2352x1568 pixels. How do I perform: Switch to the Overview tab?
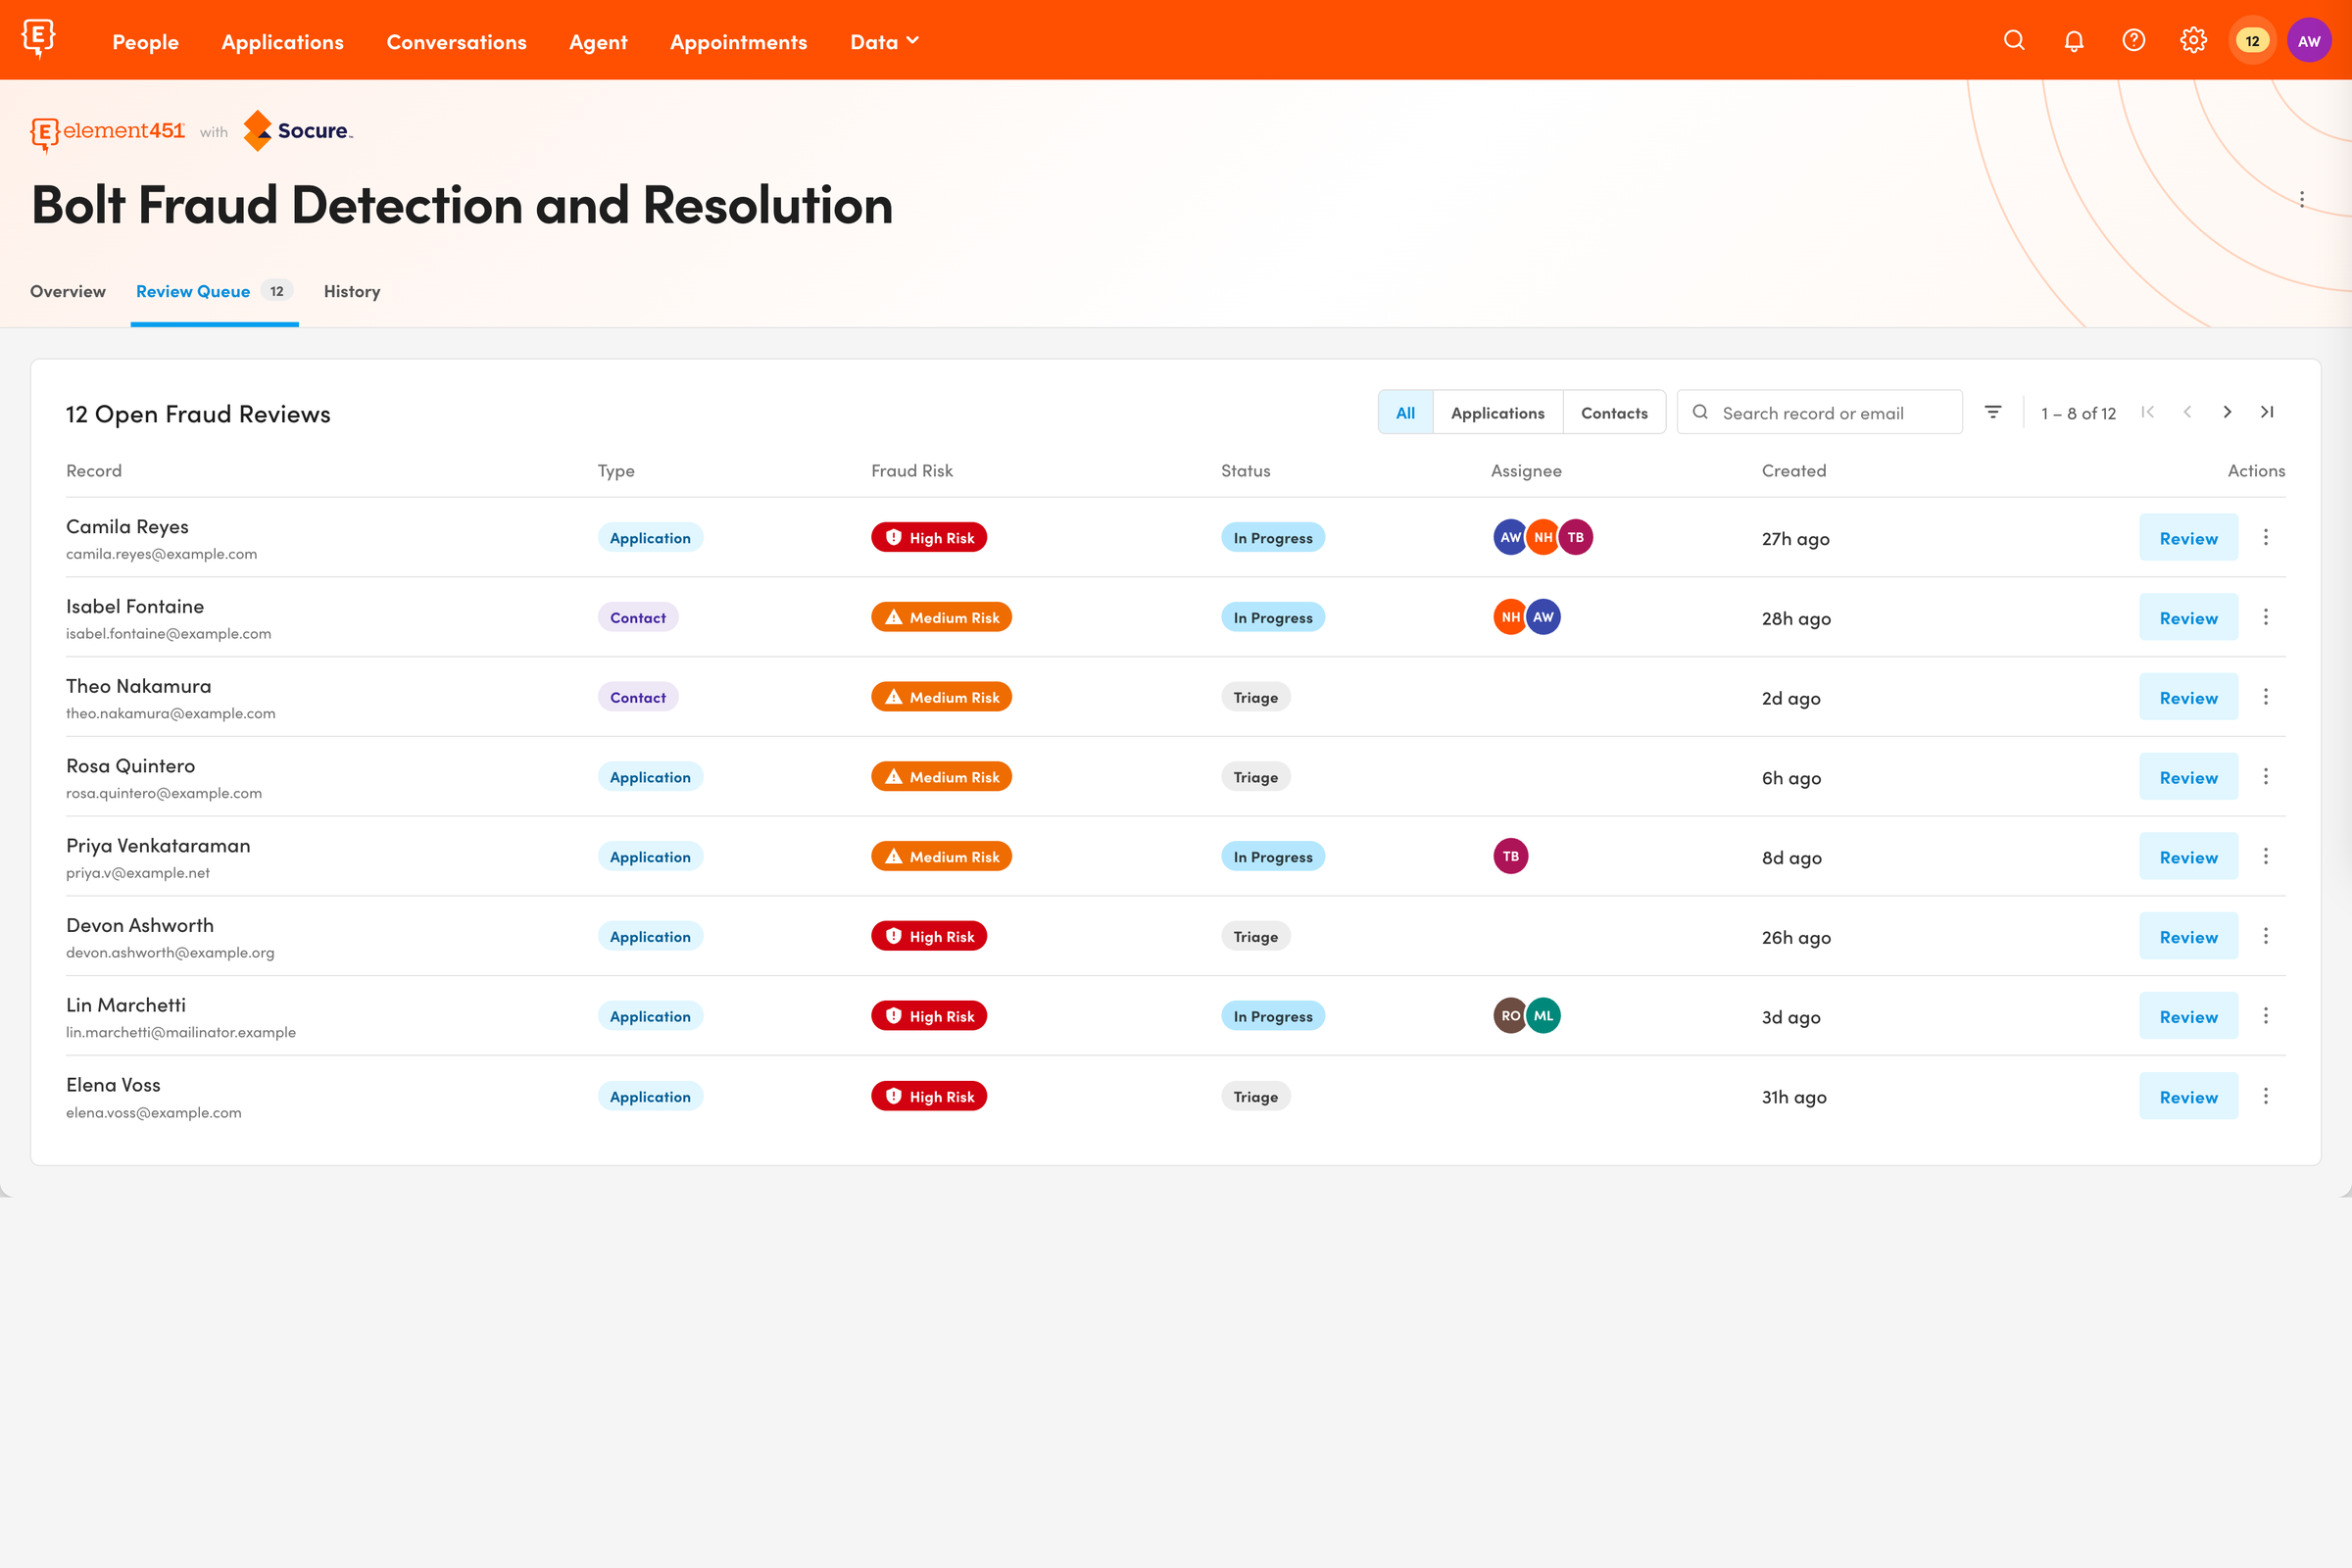pyautogui.click(x=68, y=291)
